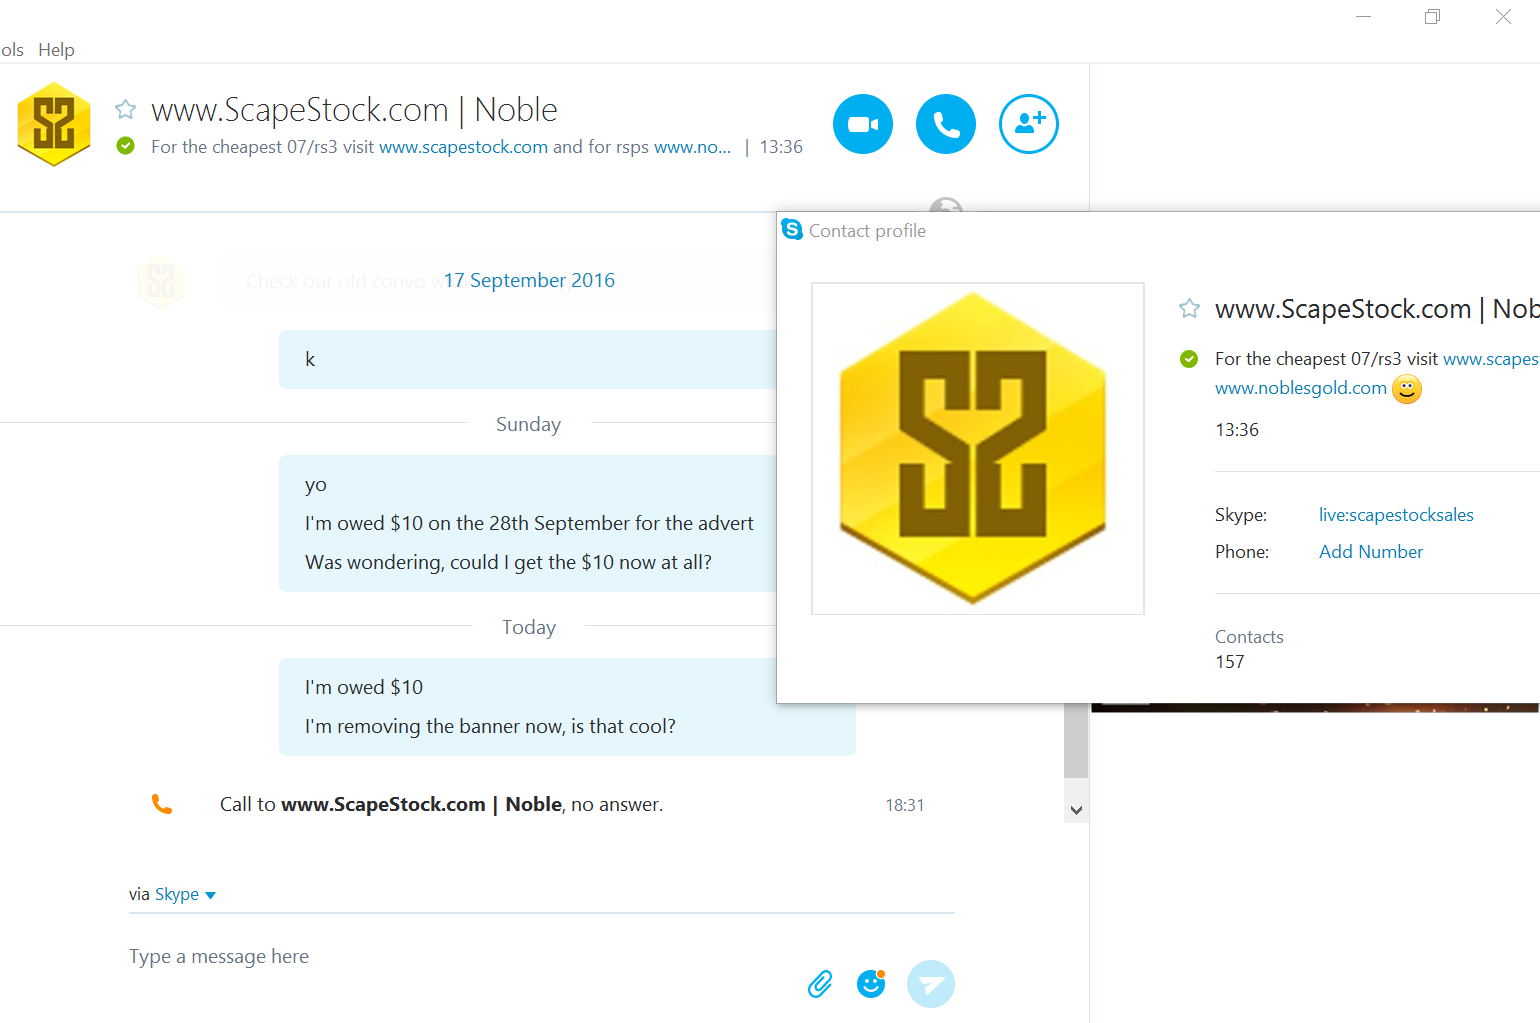
Task: Select message "I'm owed $10 on the 28th September"
Action: 529,523
